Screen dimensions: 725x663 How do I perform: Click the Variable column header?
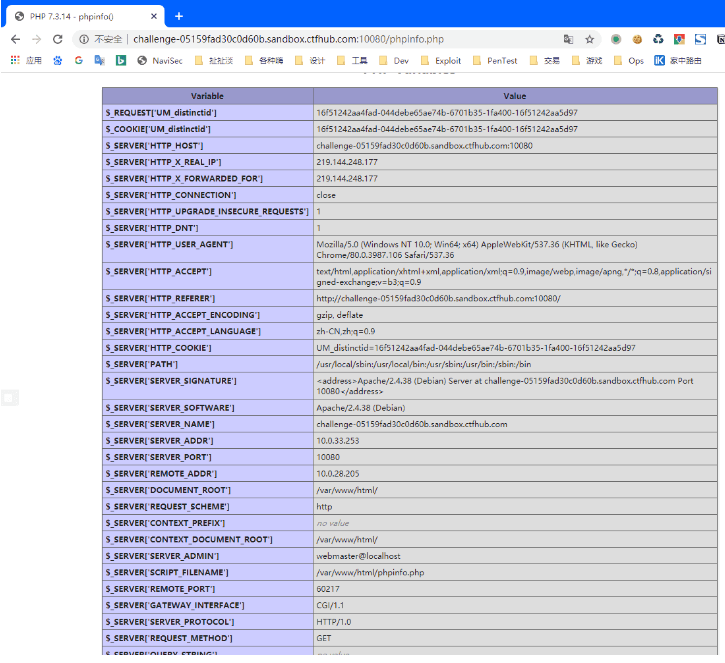pyautogui.click(x=208, y=96)
